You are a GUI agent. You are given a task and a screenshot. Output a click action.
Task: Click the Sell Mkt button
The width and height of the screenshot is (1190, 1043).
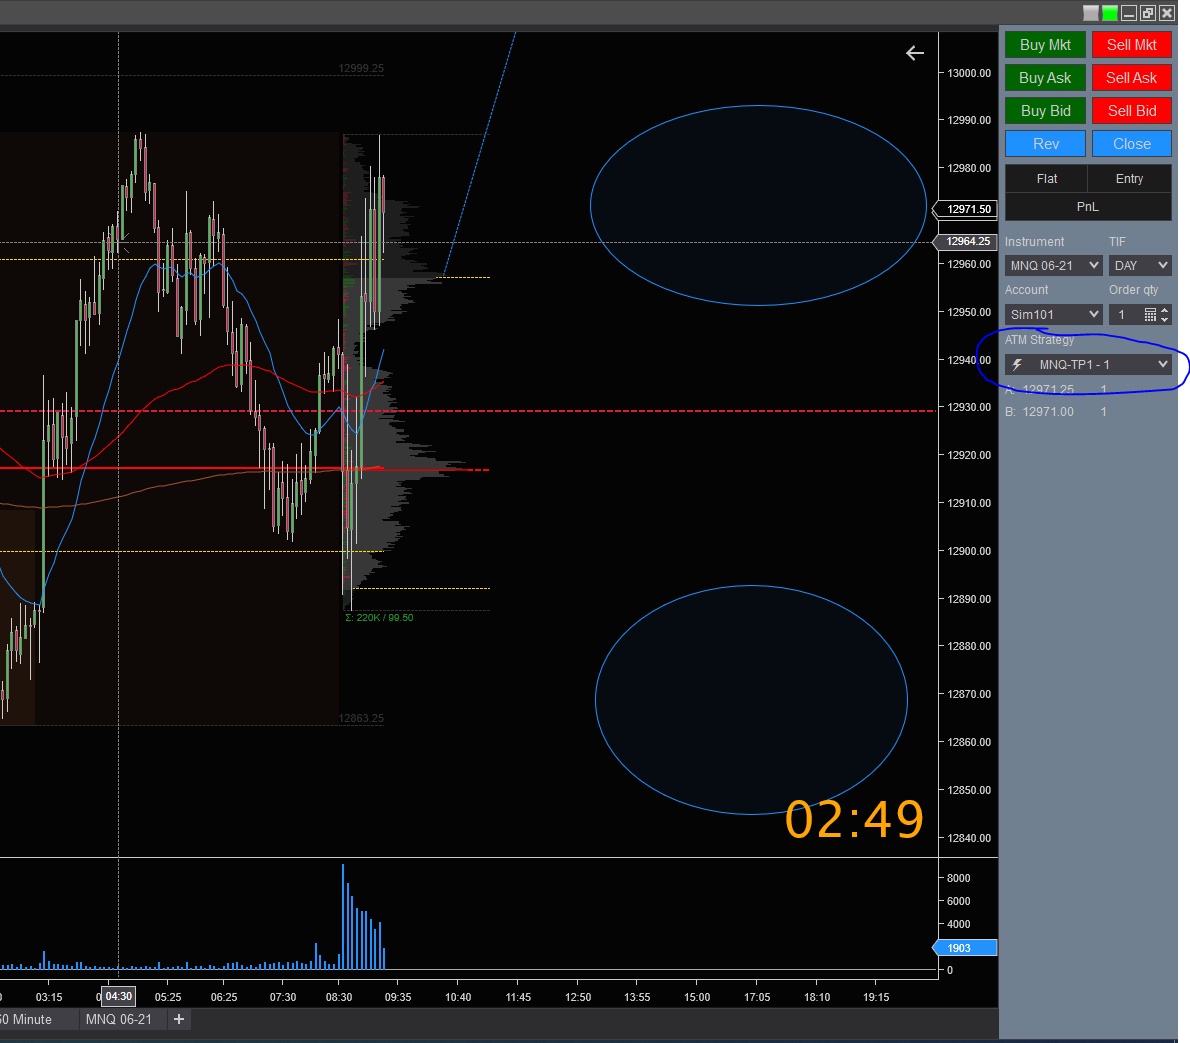pyautogui.click(x=1132, y=45)
